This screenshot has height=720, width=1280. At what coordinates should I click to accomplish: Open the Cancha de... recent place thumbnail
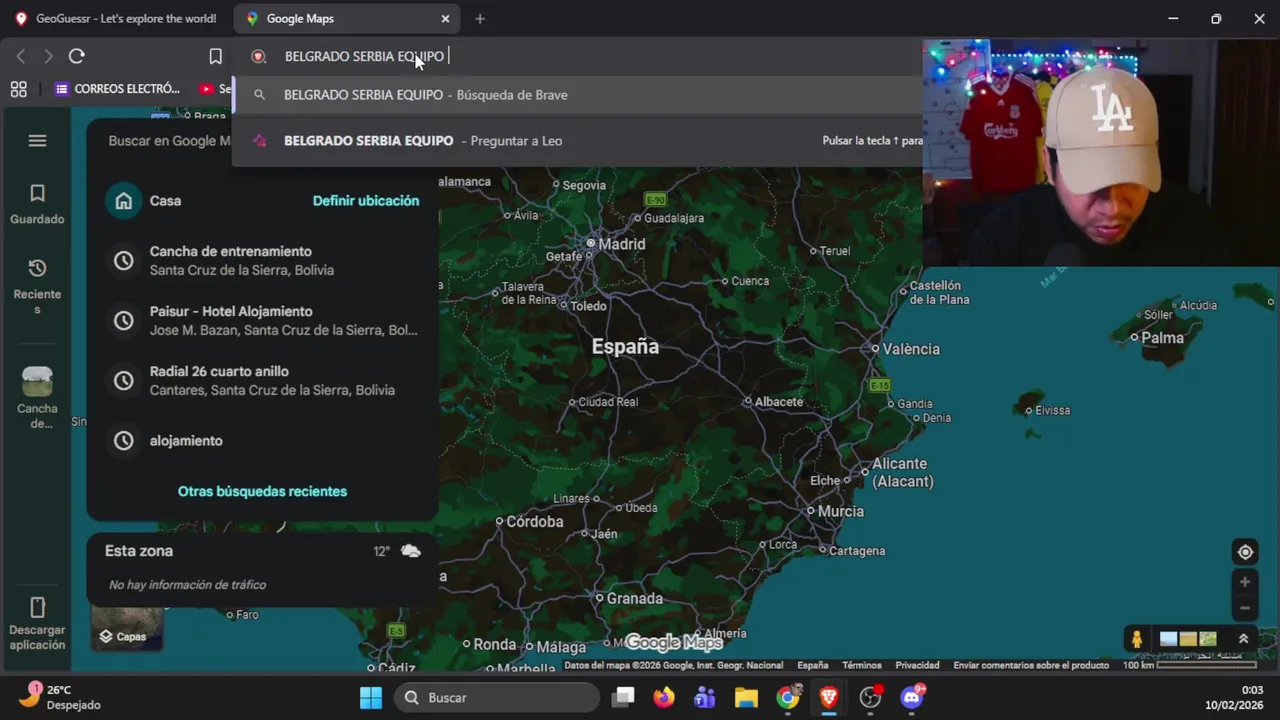click(x=37, y=397)
